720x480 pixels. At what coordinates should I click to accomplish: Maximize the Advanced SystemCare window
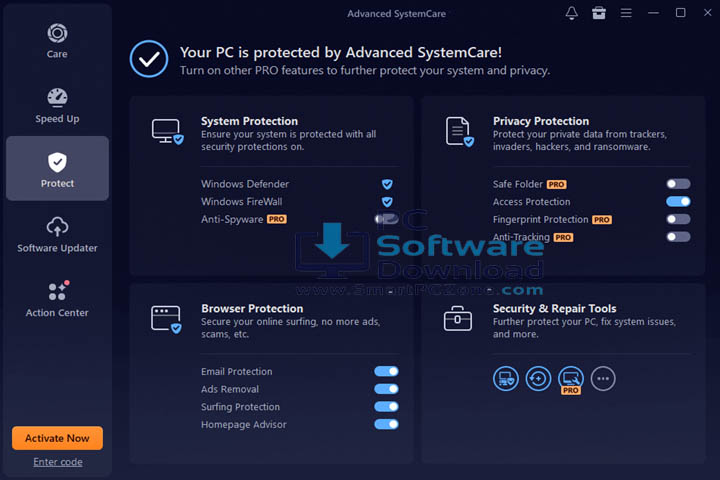681,13
